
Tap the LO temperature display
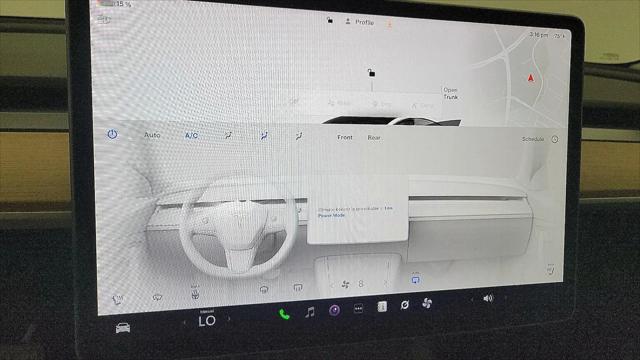(x=207, y=321)
